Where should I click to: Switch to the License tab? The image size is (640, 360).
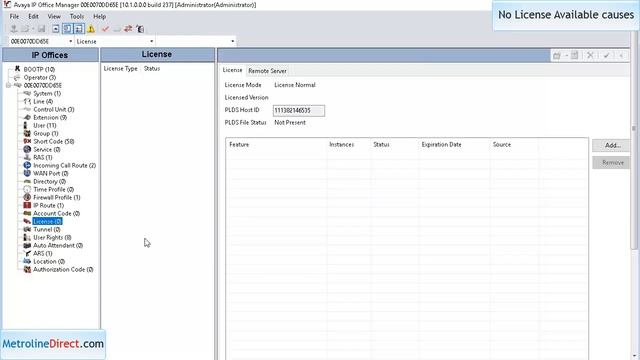click(232, 70)
